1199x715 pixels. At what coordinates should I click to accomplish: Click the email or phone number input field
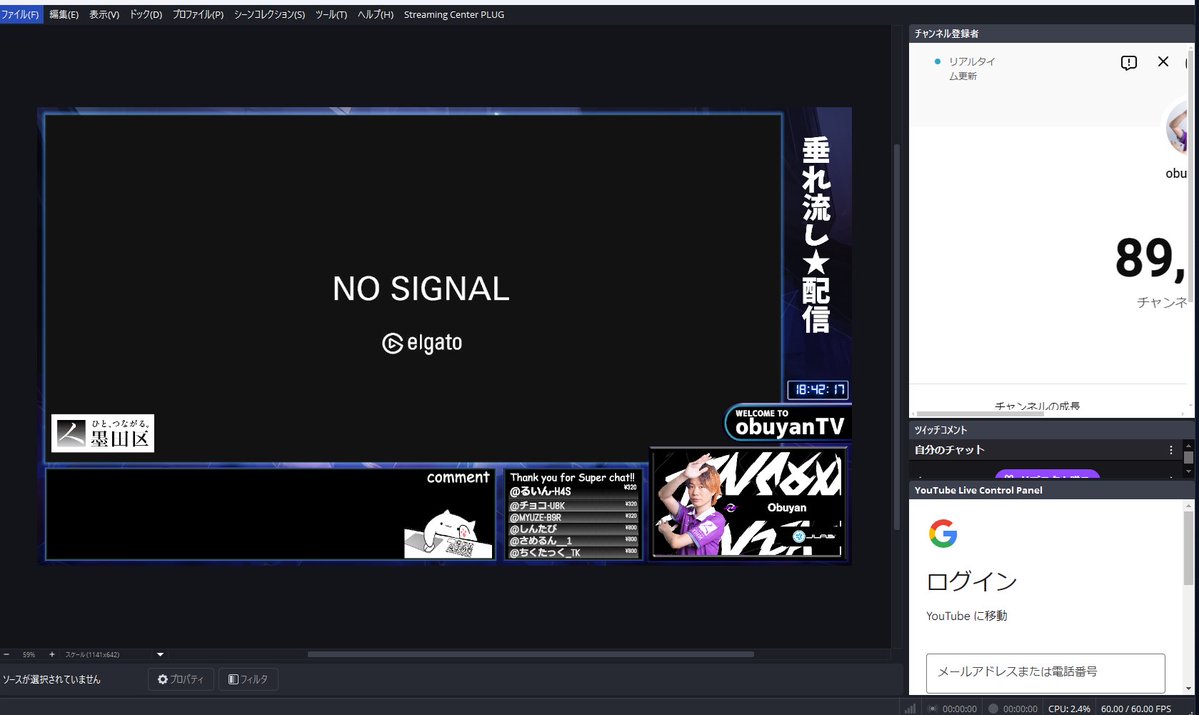(1045, 673)
